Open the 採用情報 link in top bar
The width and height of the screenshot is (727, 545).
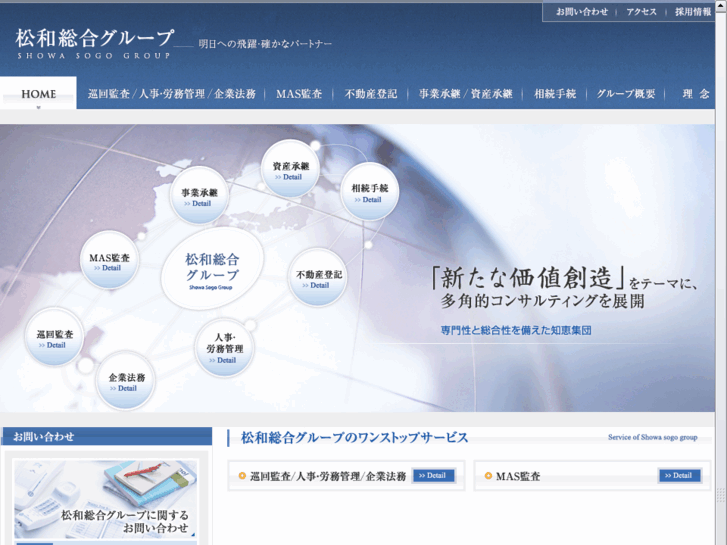[x=693, y=12]
